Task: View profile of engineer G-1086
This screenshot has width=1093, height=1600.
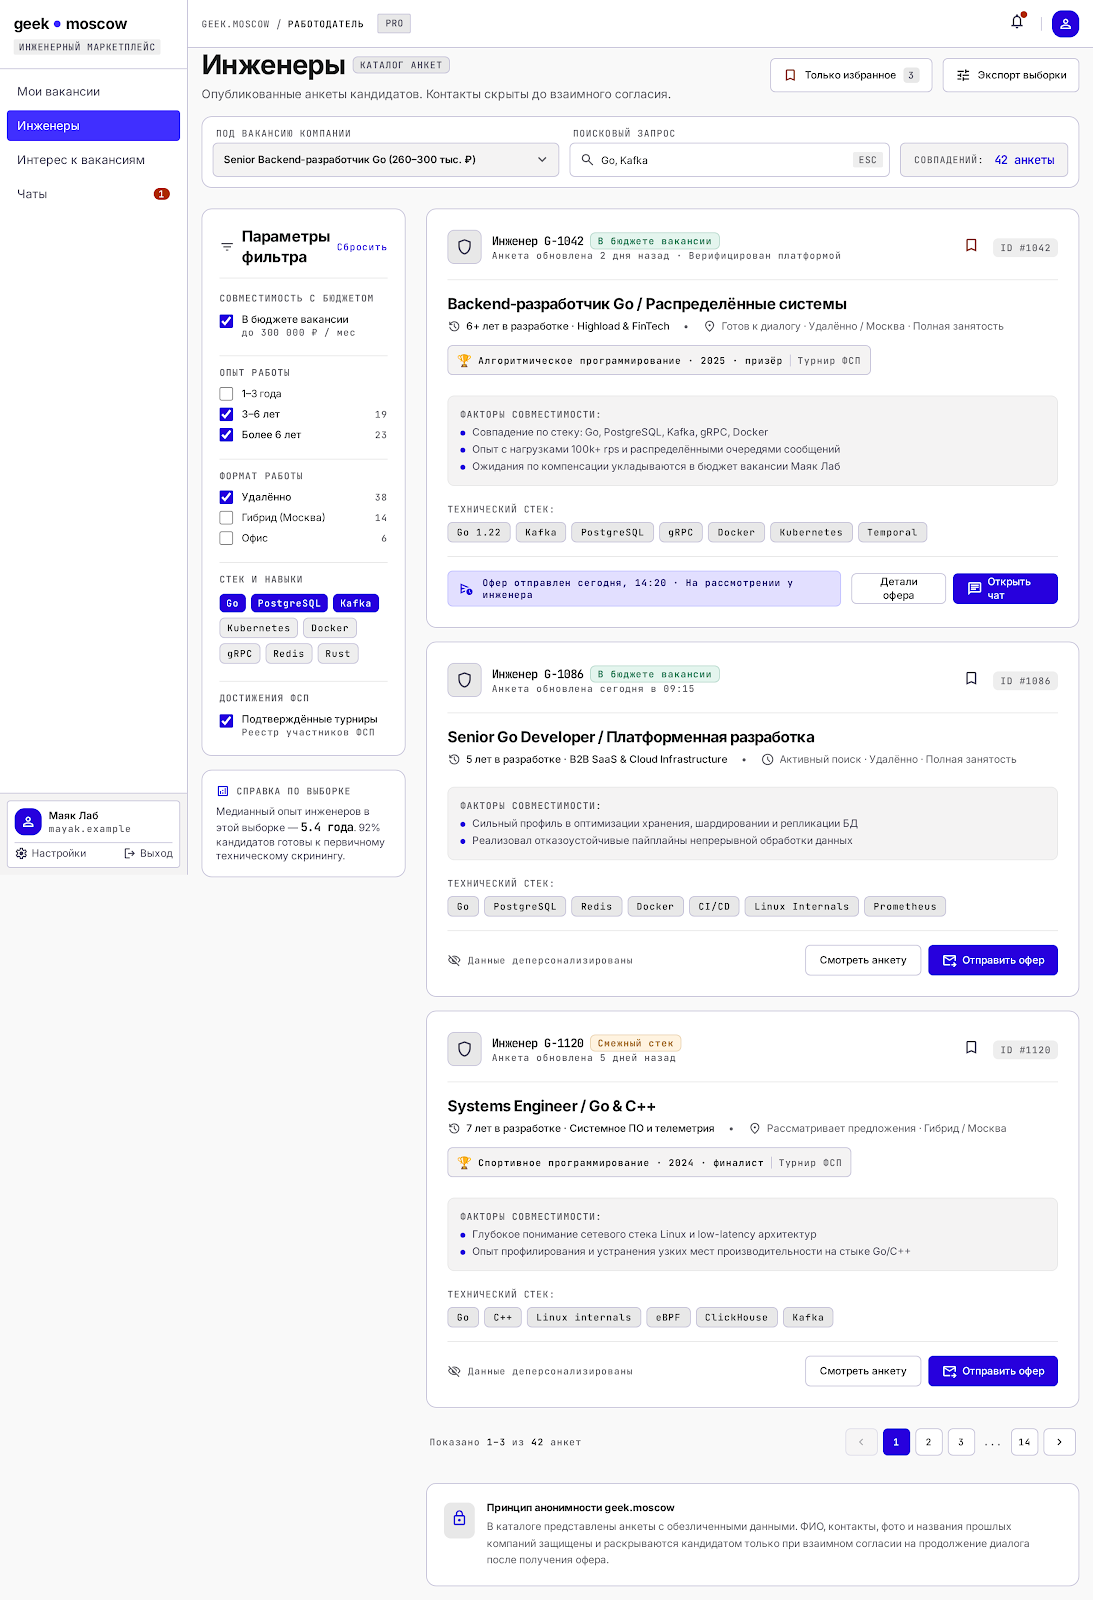Action: [x=863, y=960]
